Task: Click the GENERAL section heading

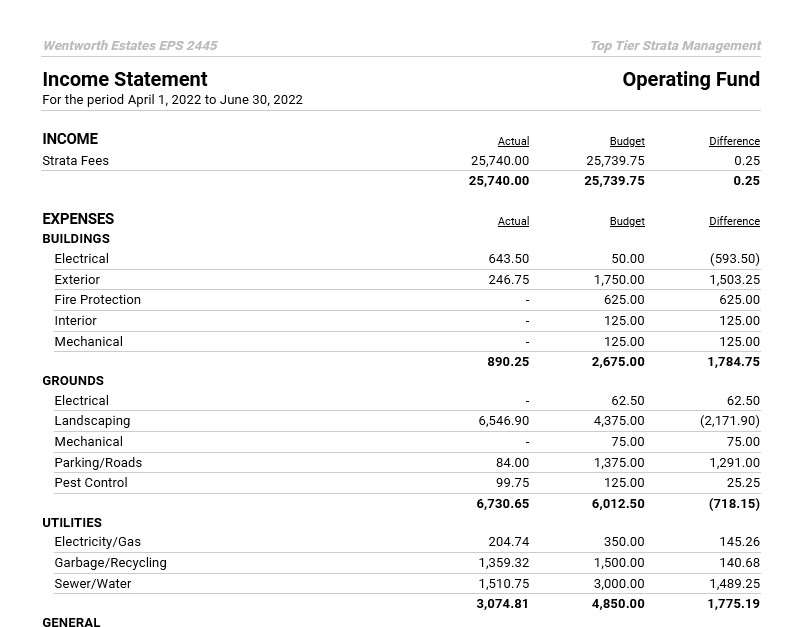Action: click(x=71, y=622)
